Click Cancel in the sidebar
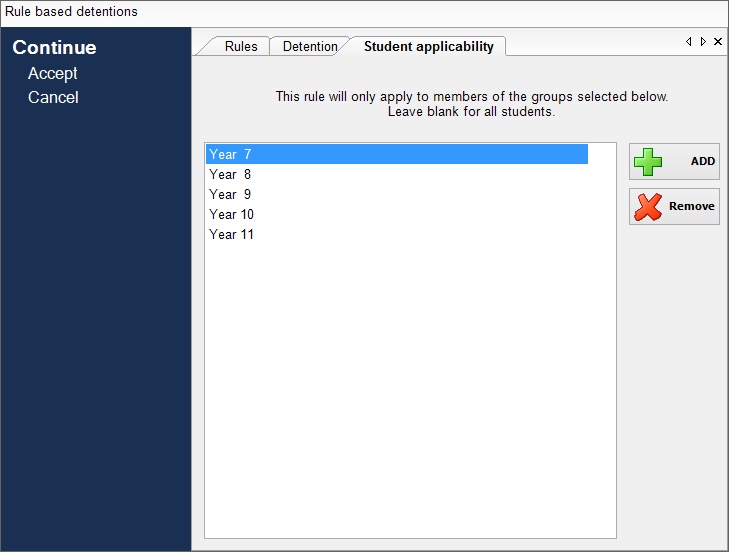Screen dimensions: 729x552 [x=53, y=98]
